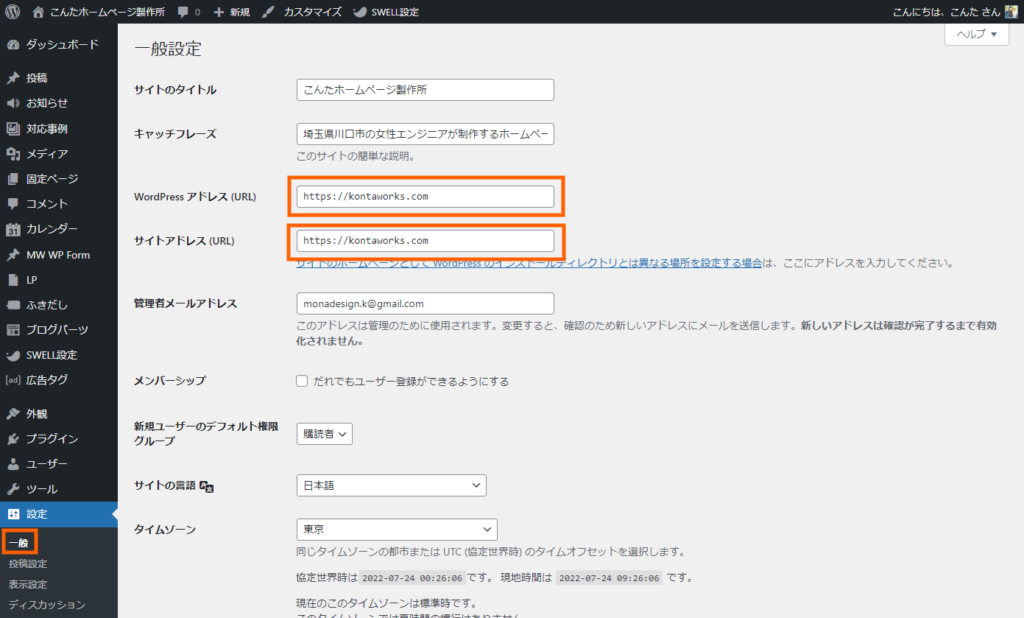Screen dimensions: 1024x618
Task: Open ブログパーツ menu item
Action: pyautogui.click(x=57, y=330)
